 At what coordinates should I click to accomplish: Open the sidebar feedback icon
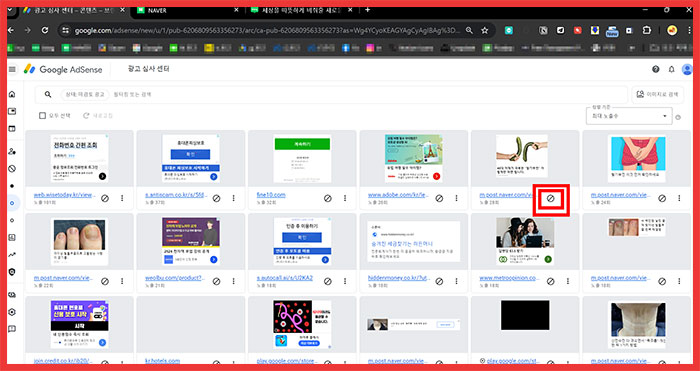12,329
